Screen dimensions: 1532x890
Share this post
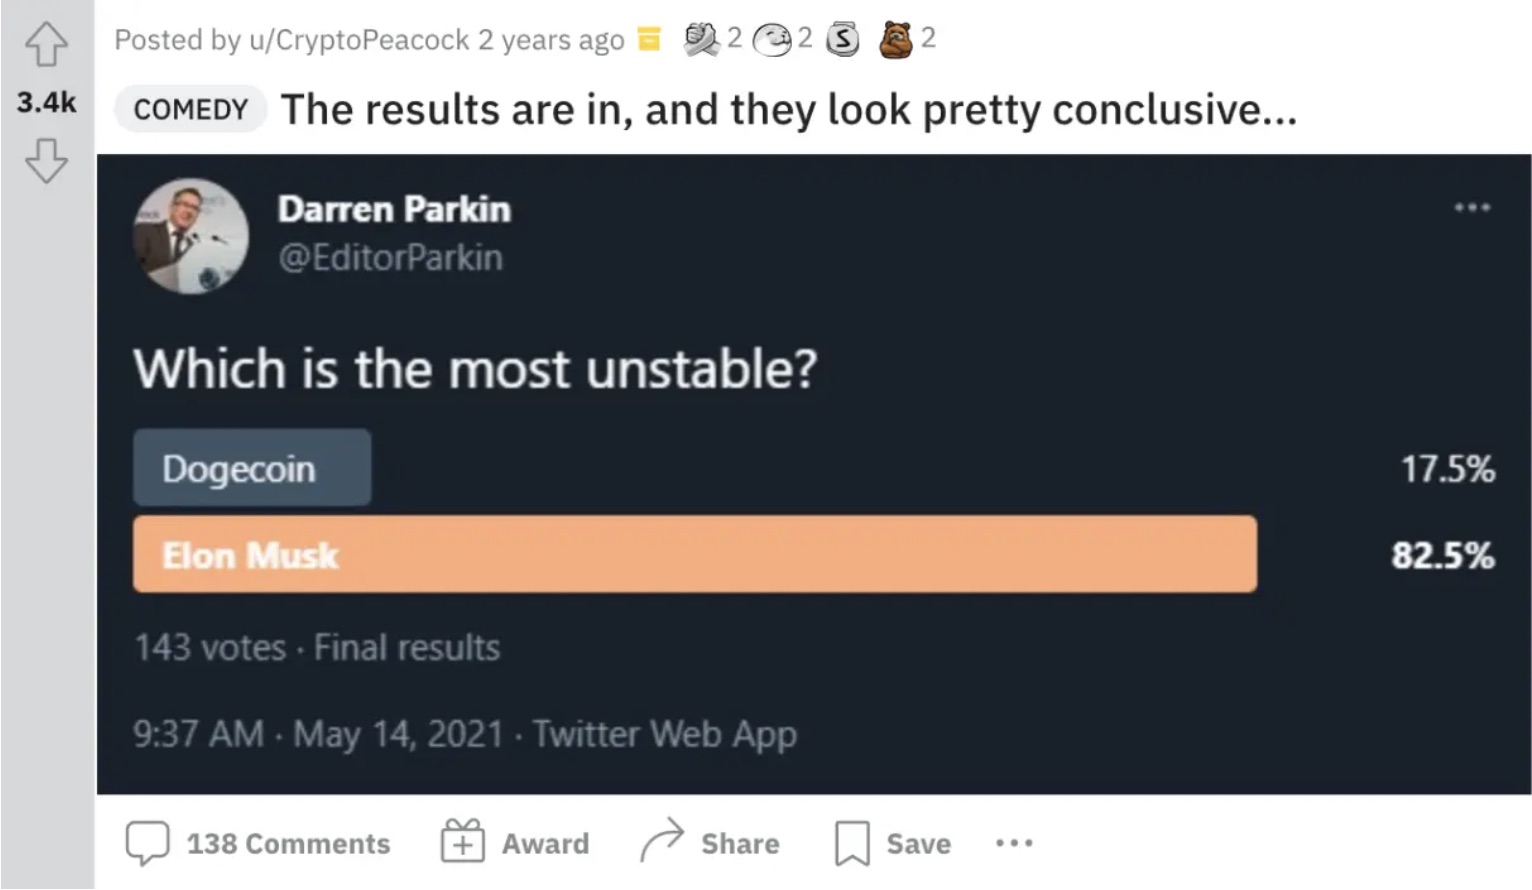(710, 843)
